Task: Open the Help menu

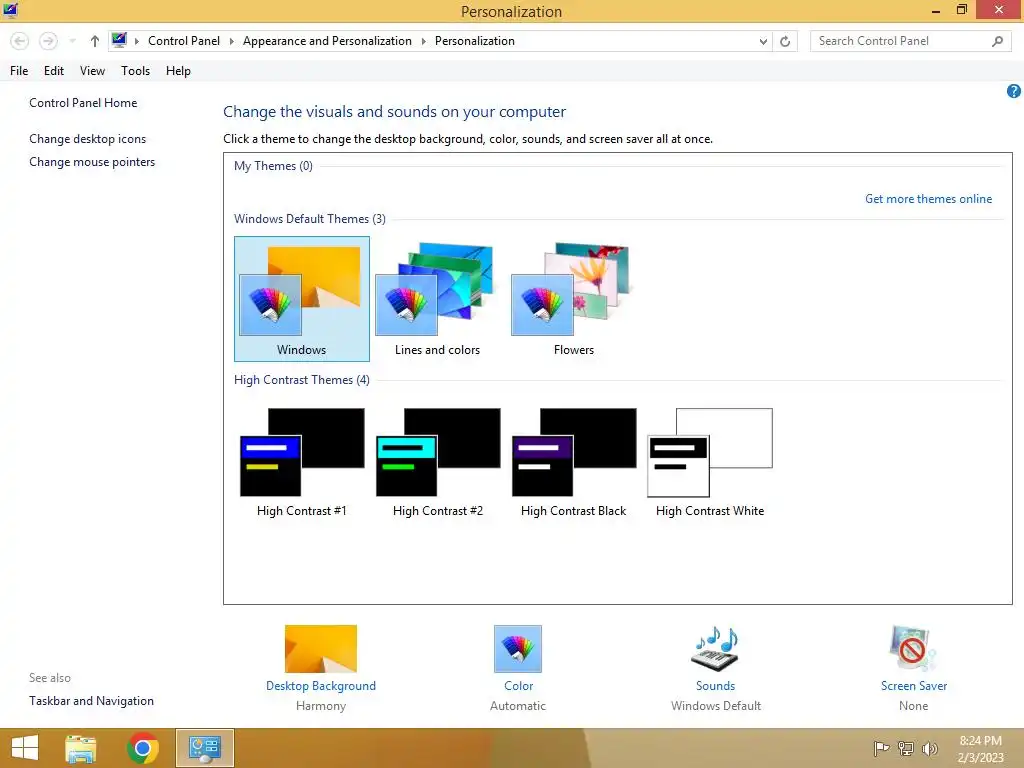Action: click(178, 71)
